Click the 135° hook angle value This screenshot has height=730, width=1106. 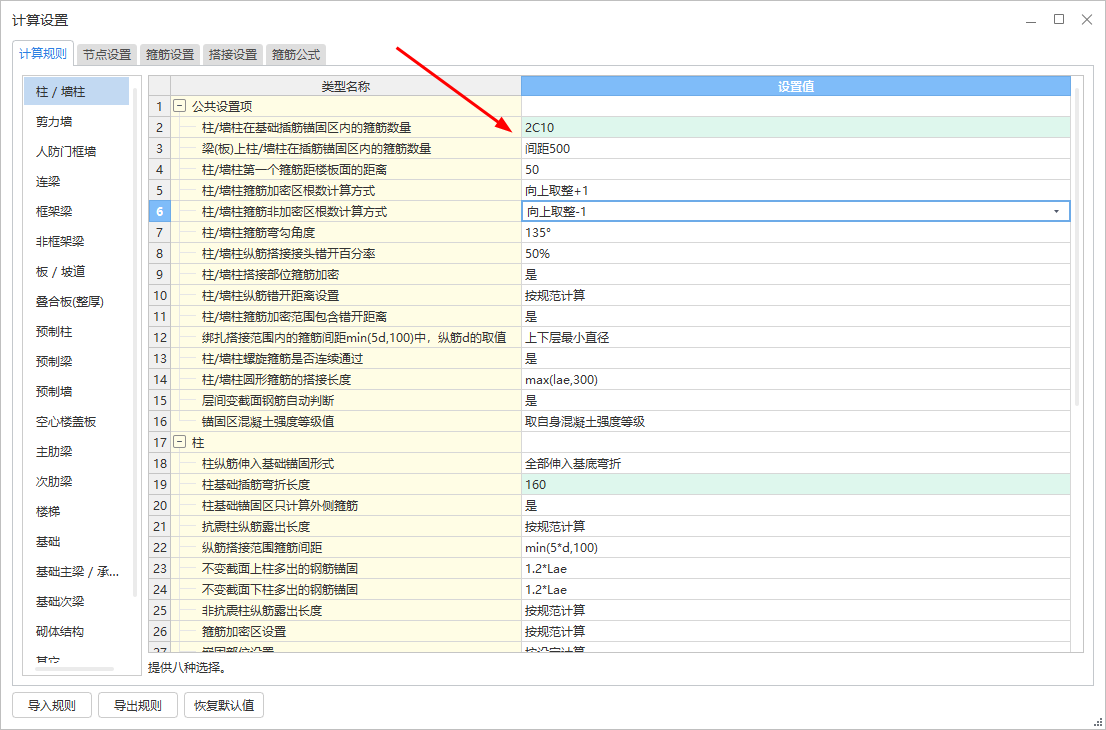(796, 233)
